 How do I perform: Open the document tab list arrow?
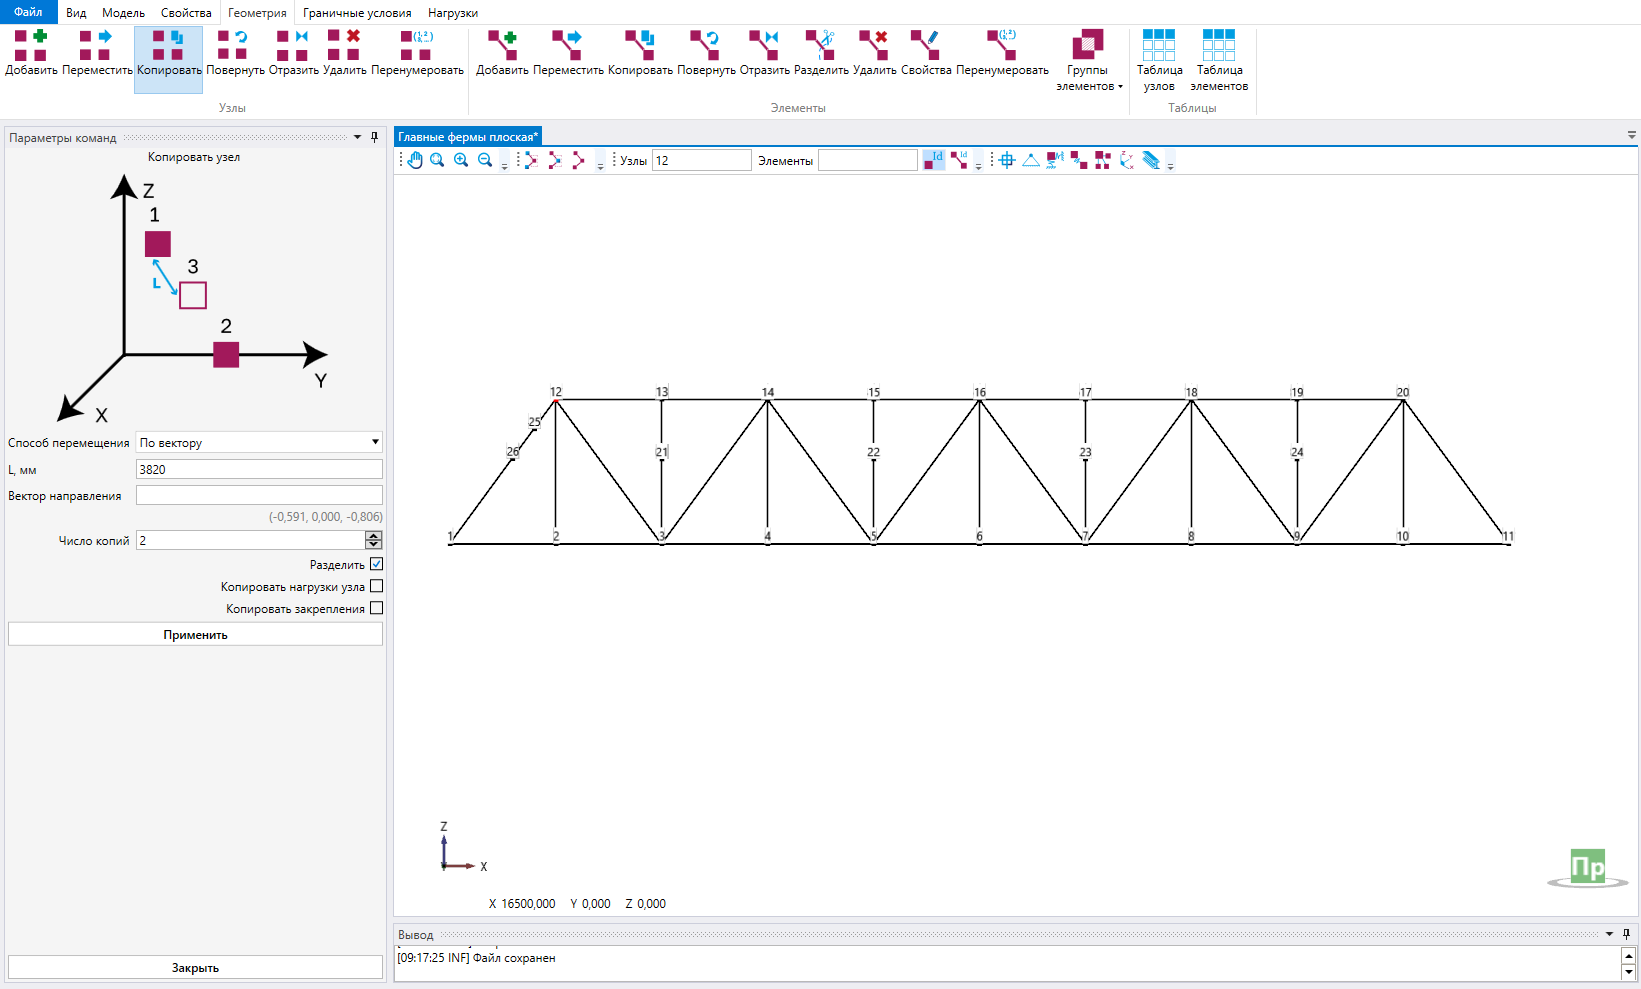[x=1632, y=135]
